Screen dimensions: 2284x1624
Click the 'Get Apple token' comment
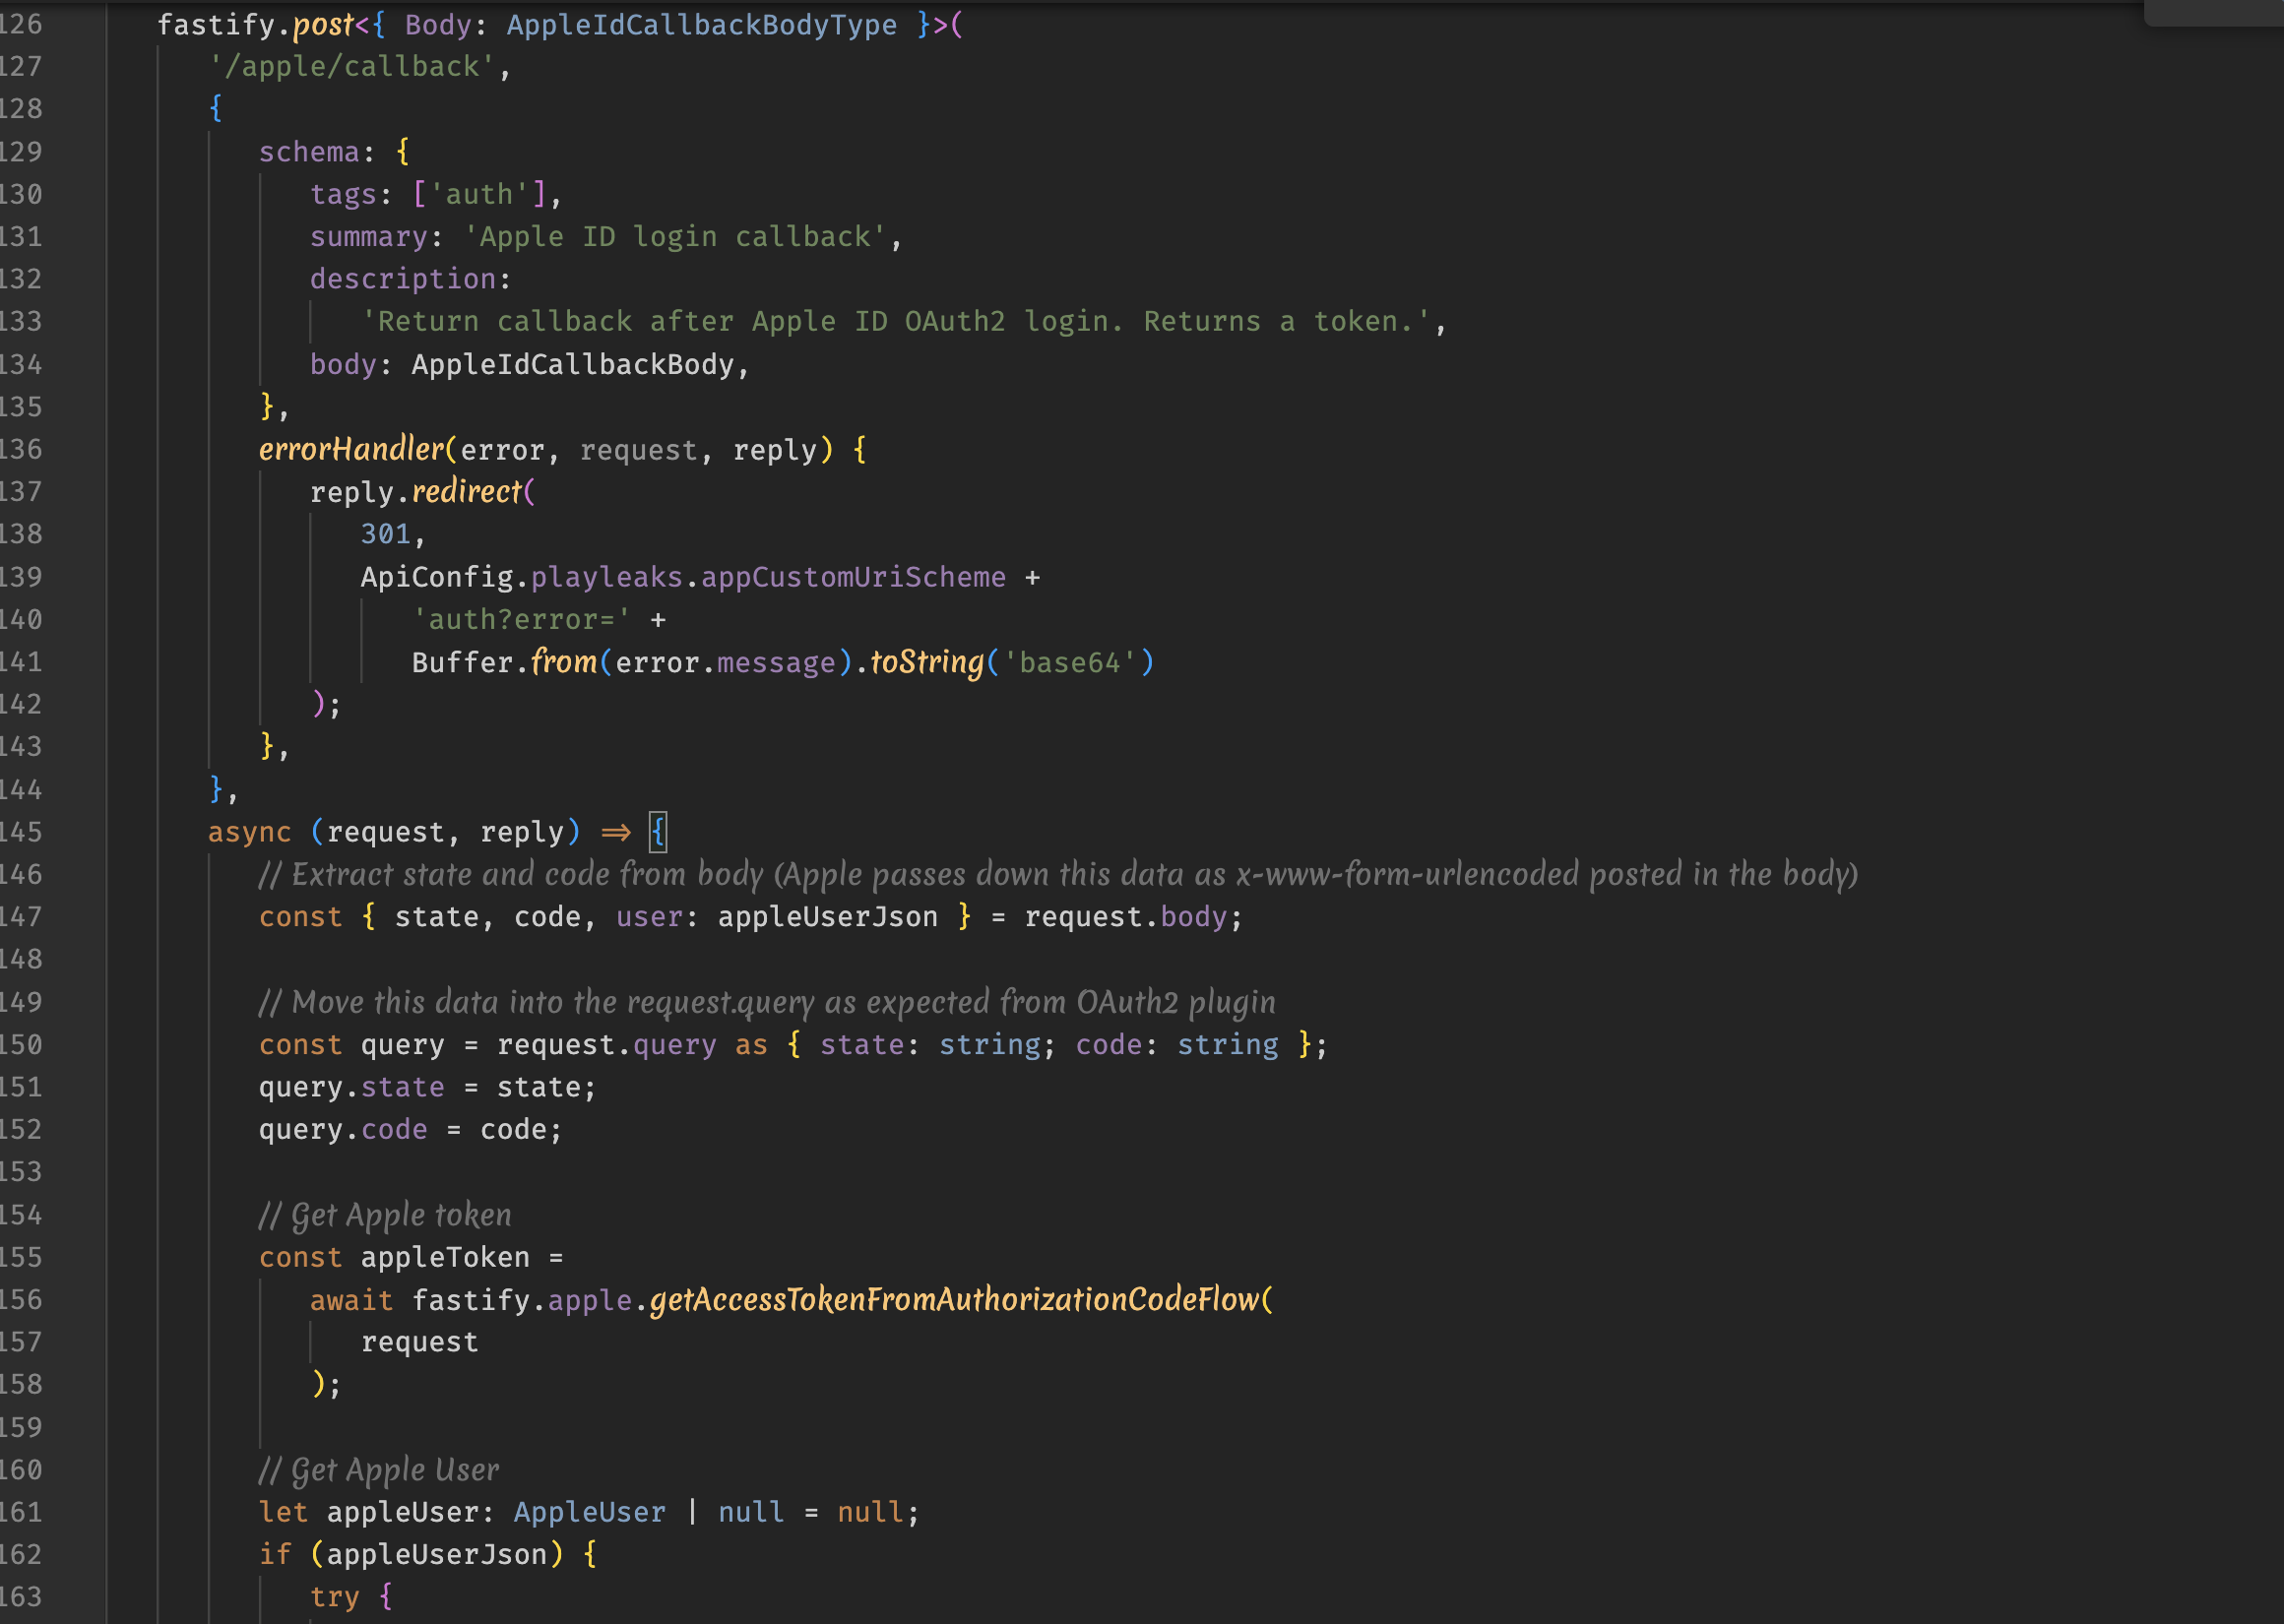point(385,1215)
